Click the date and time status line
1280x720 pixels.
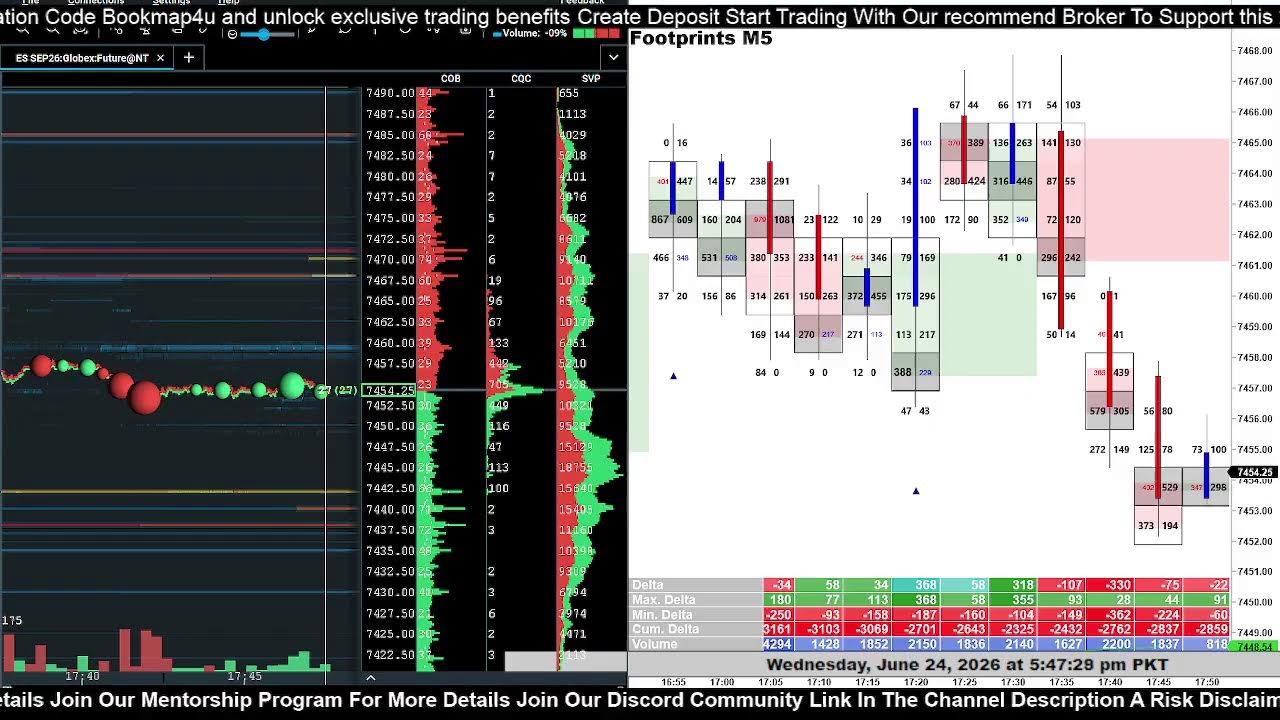point(967,665)
